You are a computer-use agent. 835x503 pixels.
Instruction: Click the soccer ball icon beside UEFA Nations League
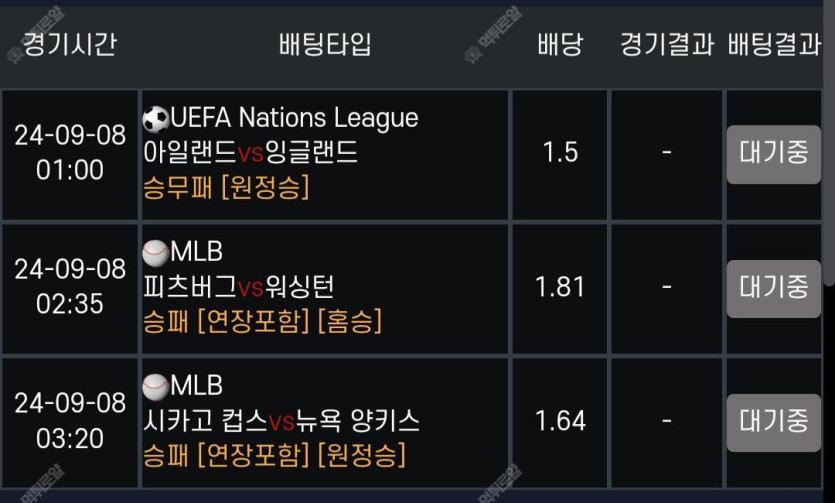pyautogui.click(x=155, y=120)
